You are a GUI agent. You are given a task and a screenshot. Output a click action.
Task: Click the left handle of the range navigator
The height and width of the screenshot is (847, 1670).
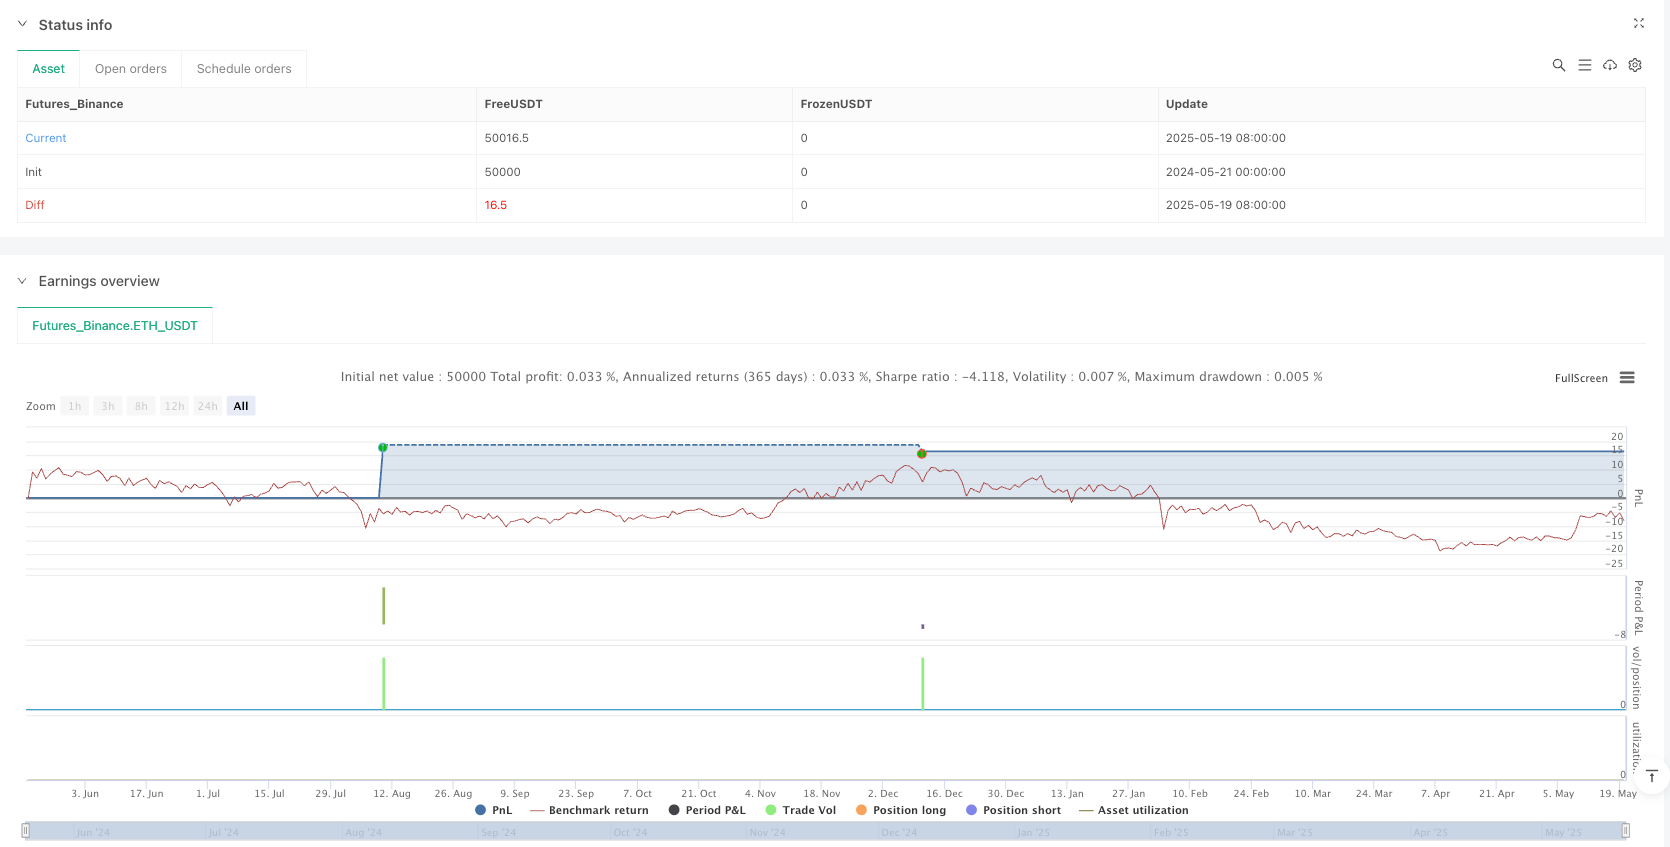(x=26, y=830)
